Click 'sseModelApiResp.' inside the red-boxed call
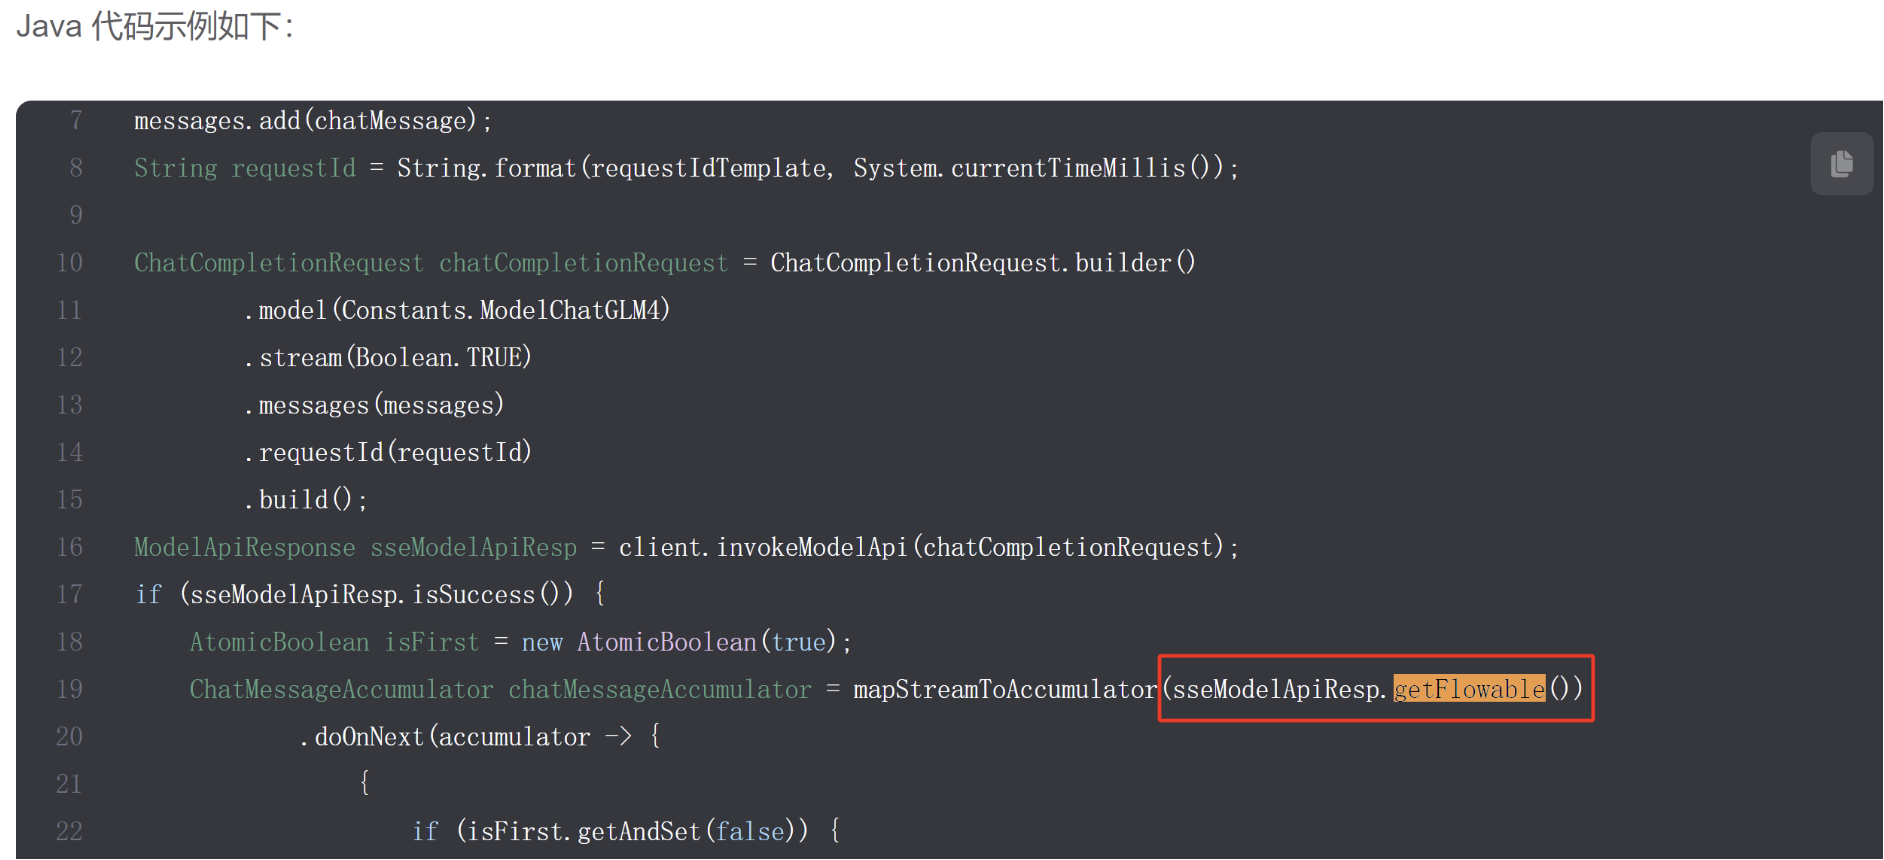The width and height of the screenshot is (1884, 860). pyautogui.click(x=1281, y=689)
